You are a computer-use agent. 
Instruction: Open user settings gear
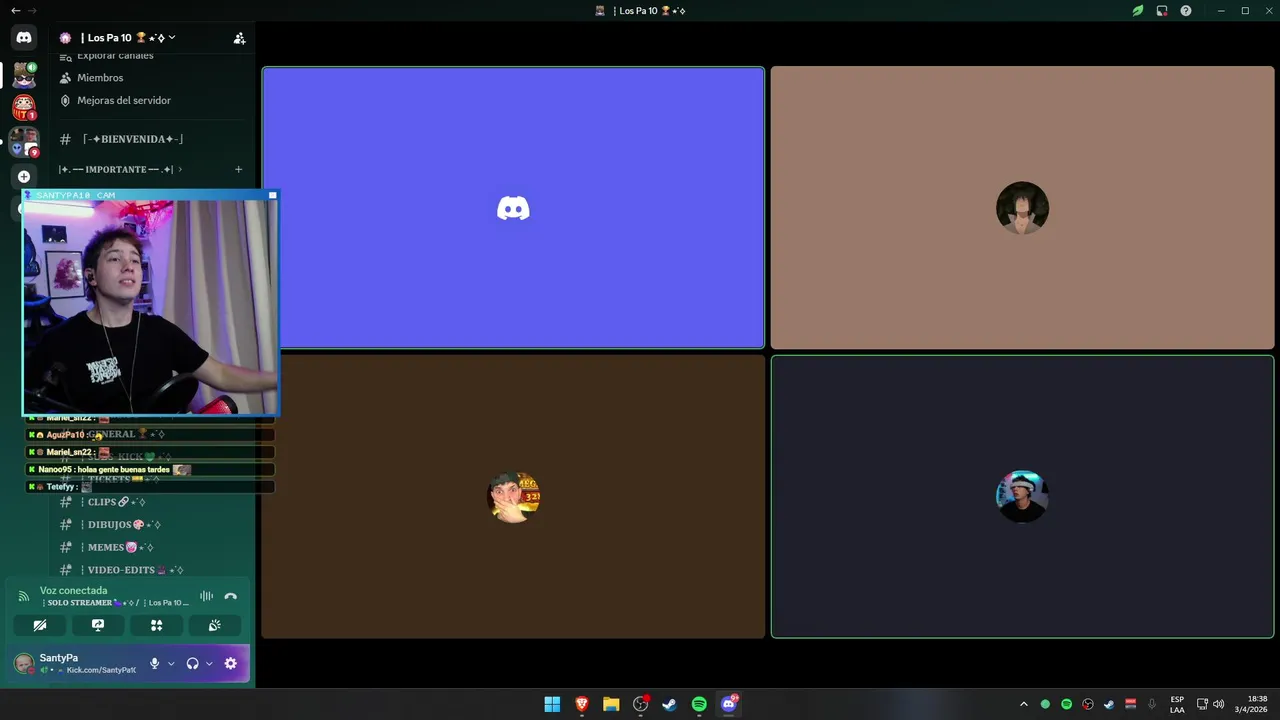pyautogui.click(x=230, y=663)
